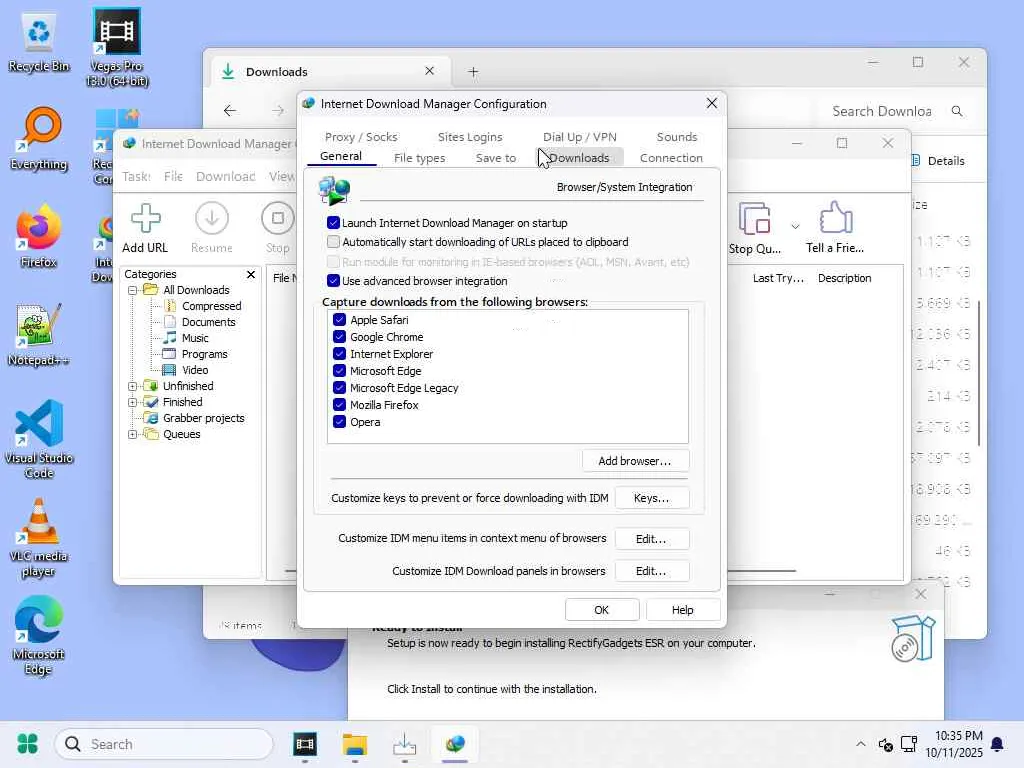
Task: Select the Vegas Pro 13.0 desktop icon
Action: pos(117,47)
